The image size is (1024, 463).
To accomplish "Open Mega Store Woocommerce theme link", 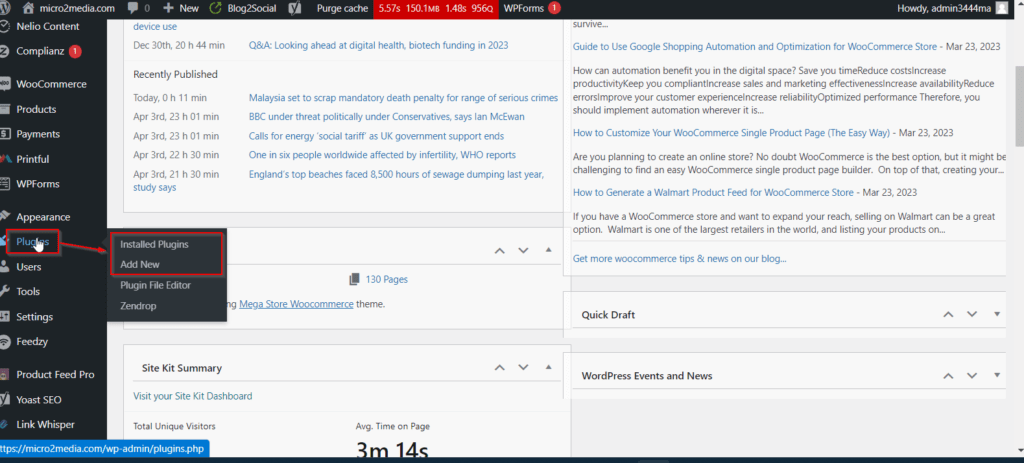I will 296,304.
